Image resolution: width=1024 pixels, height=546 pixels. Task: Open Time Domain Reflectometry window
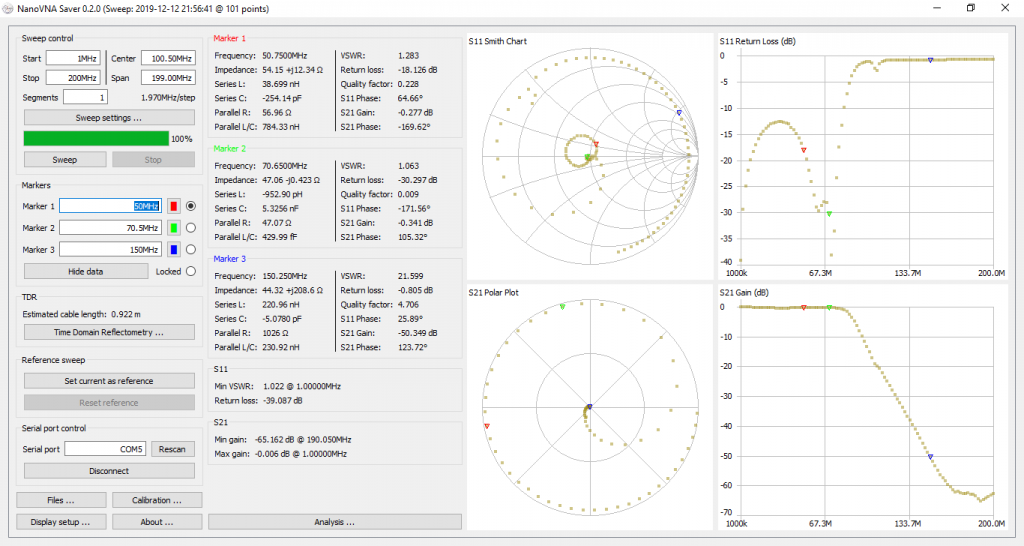(x=109, y=332)
